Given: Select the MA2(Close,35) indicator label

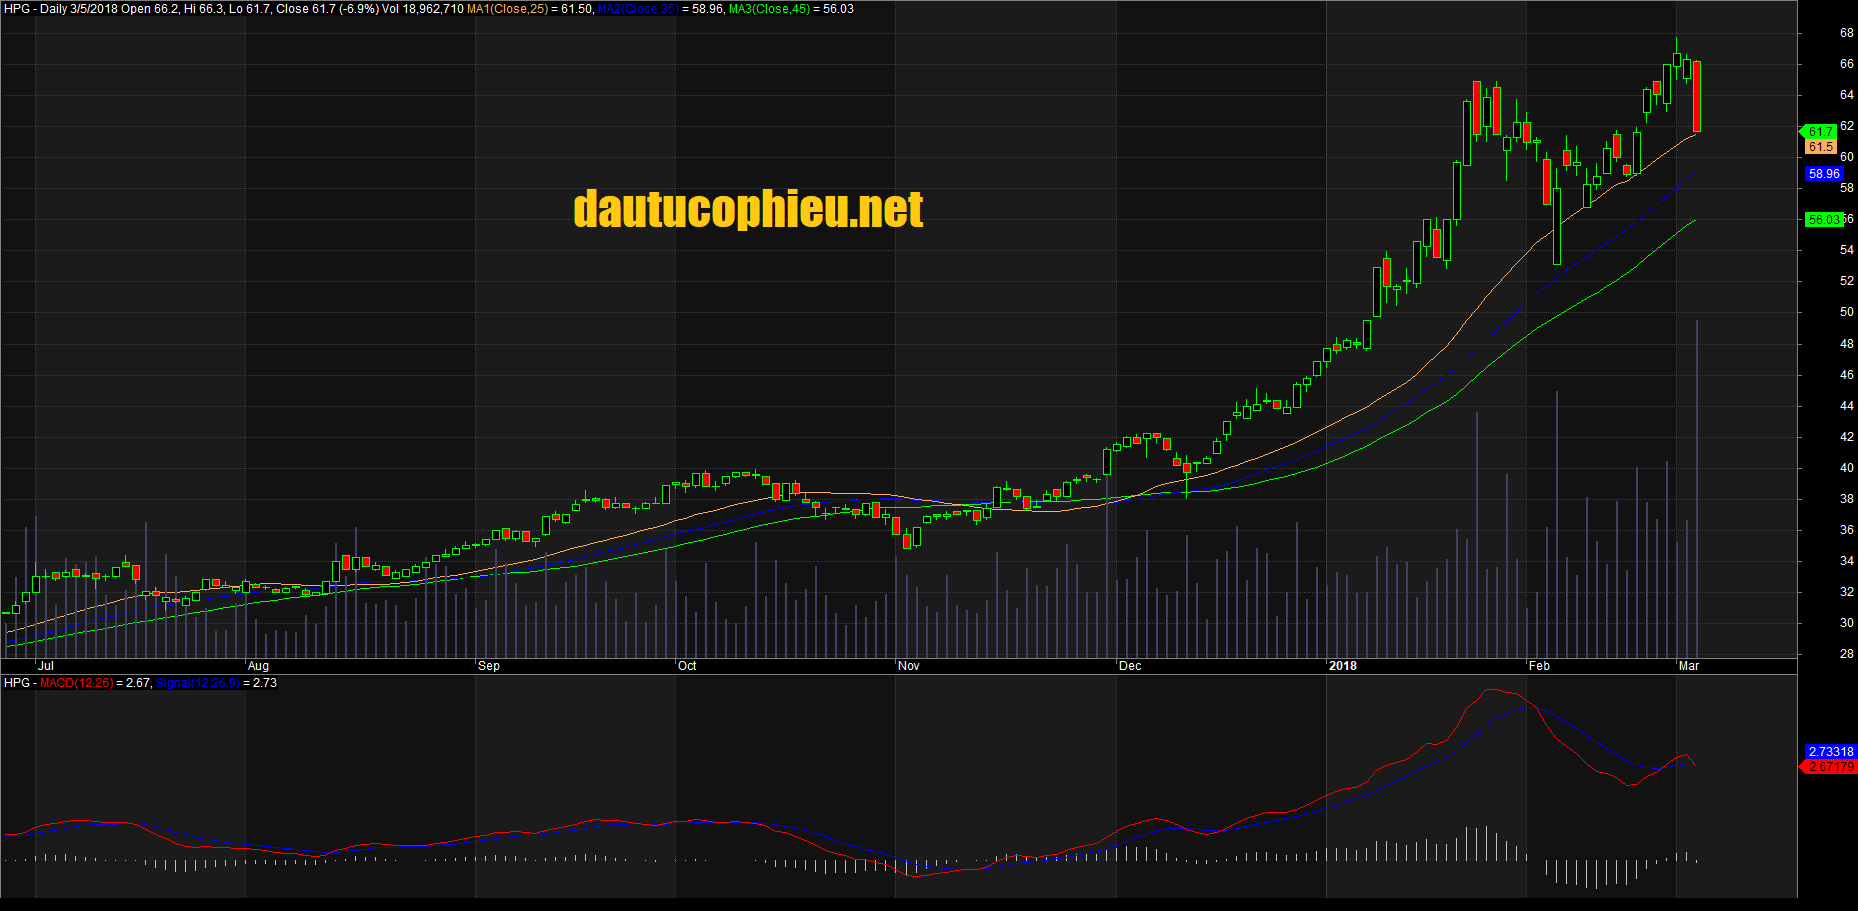Looking at the screenshot, I should click(637, 9).
